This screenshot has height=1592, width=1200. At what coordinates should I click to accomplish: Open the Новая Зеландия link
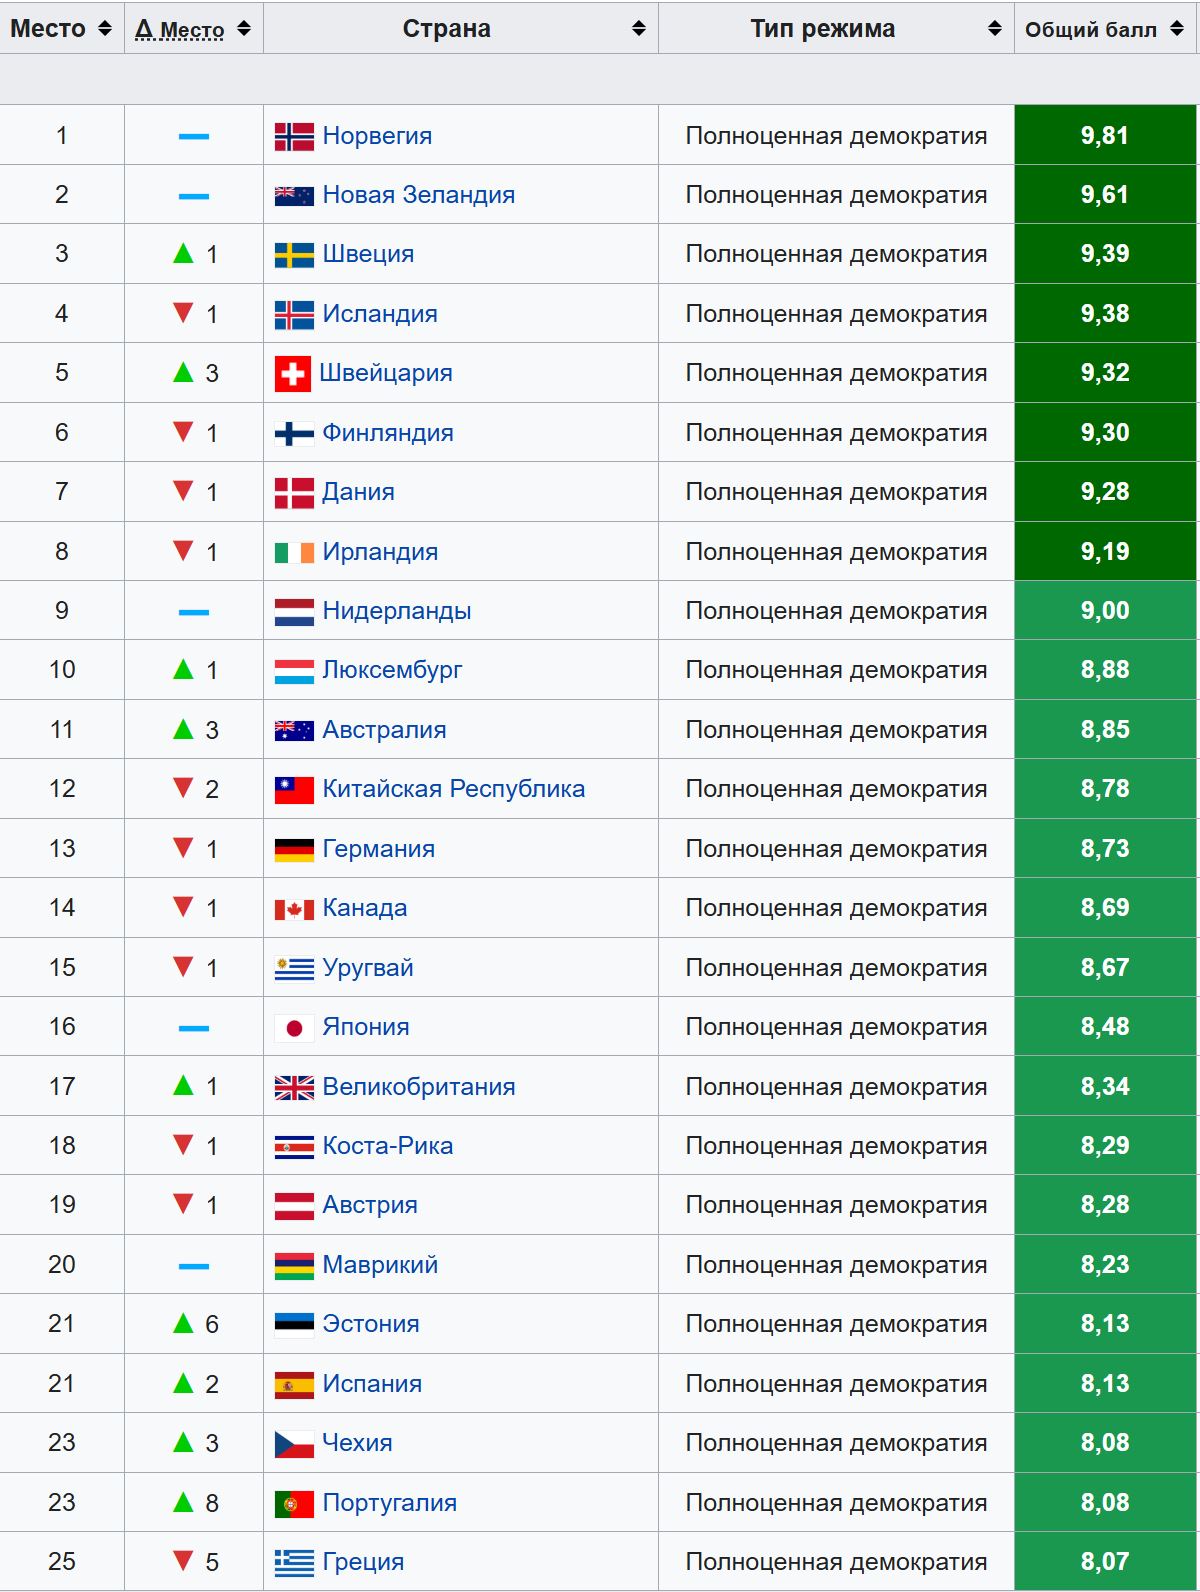pos(418,195)
